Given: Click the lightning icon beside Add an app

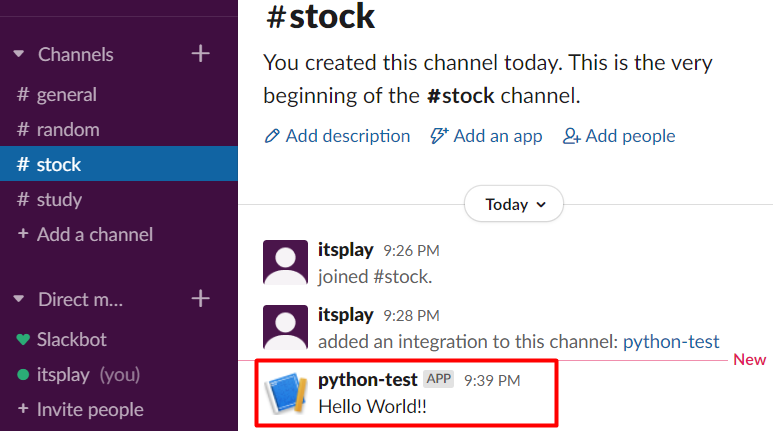Looking at the screenshot, I should click(439, 136).
